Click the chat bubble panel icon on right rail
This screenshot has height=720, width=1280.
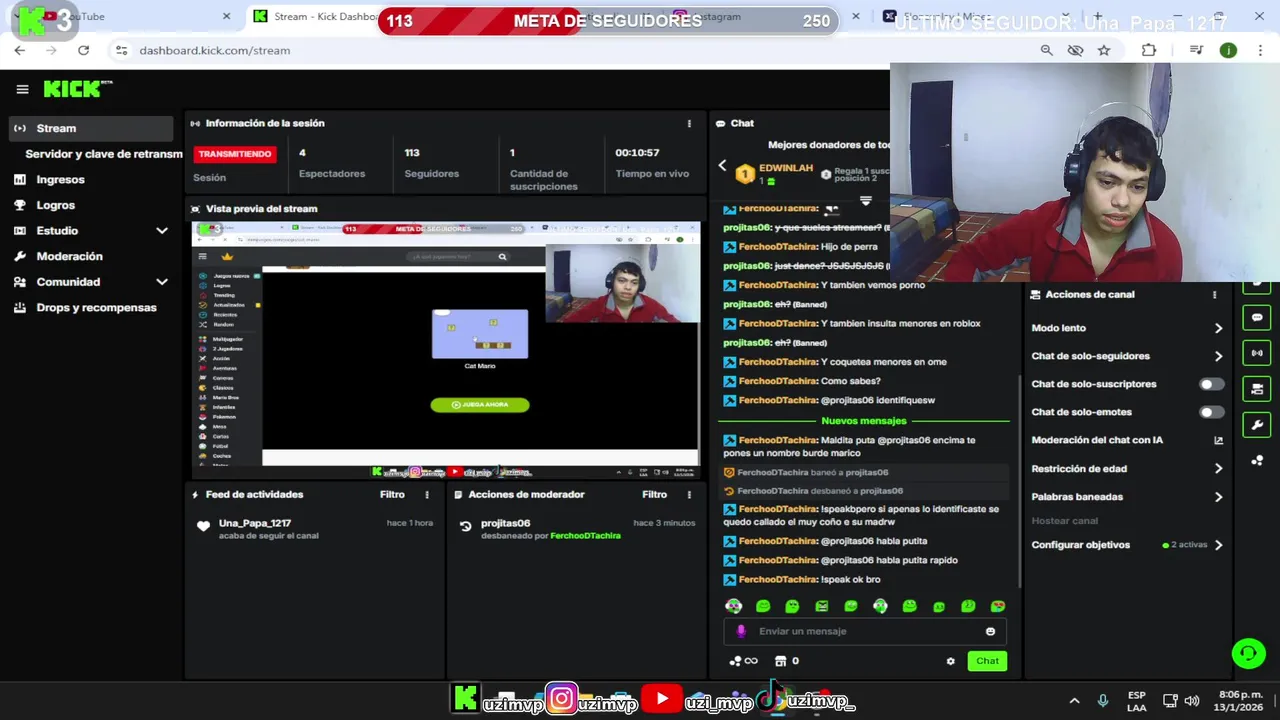coord(1257,318)
